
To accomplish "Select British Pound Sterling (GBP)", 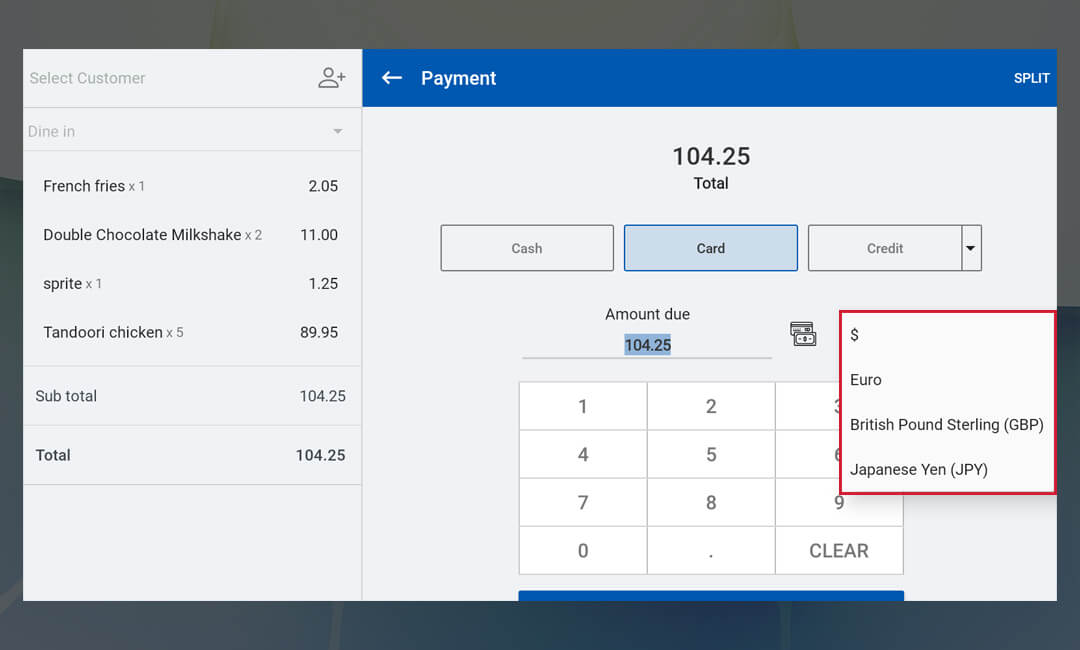I will [947, 425].
